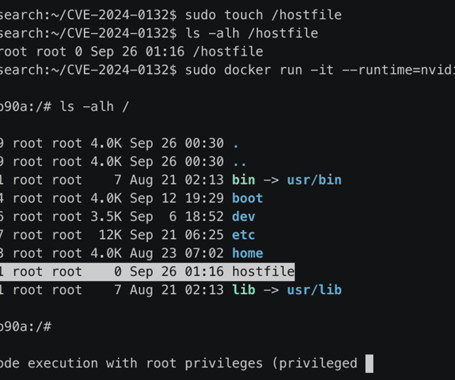Image resolution: width=455 pixels, height=380 pixels.
Task: Click the 'lib' symlink entry
Action: point(244,290)
